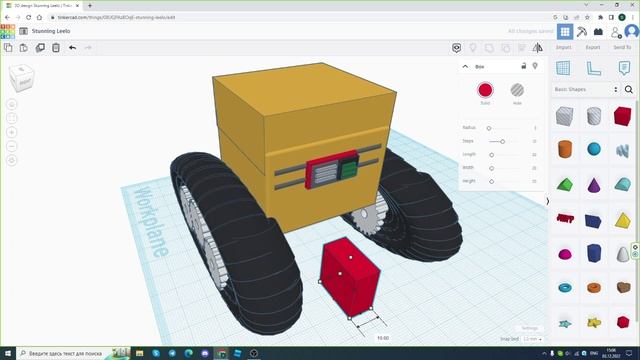
Task: Search shapes with the magnifier icon
Action: [x=629, y=89]
